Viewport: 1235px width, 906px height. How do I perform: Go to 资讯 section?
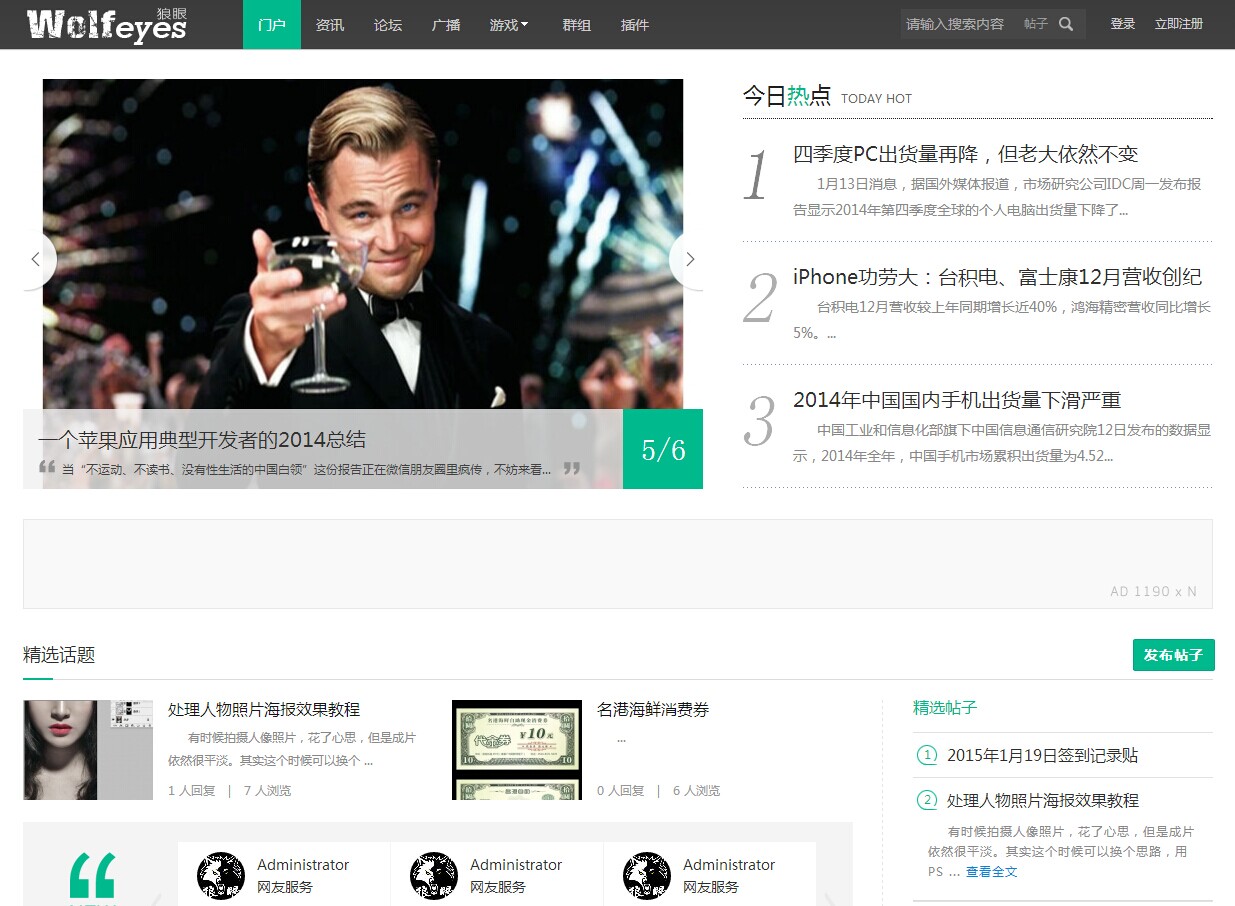tap(330, 25)
